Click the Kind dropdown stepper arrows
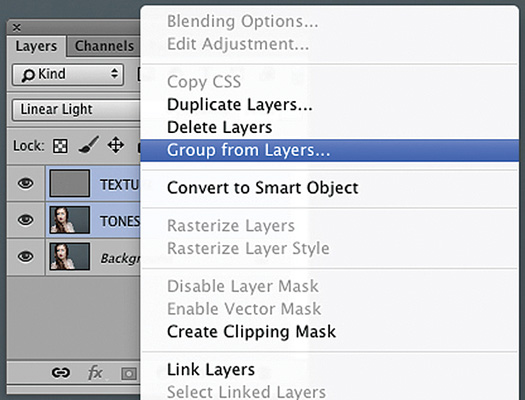Viewport: 525px width, 400px height. (x=115, y=74)
